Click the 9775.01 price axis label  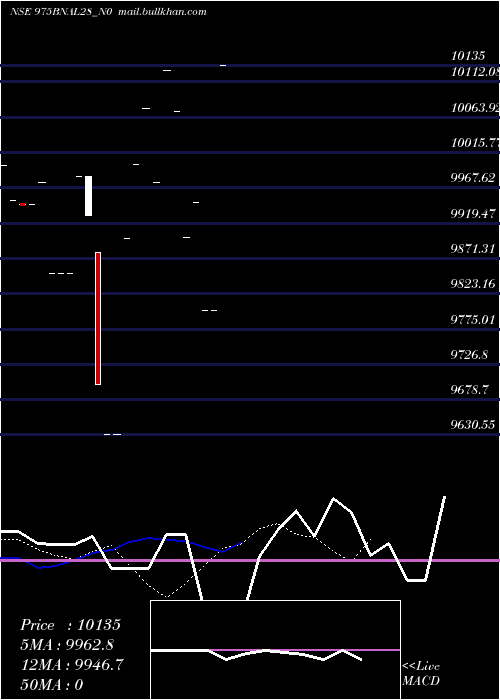point(473,320)
